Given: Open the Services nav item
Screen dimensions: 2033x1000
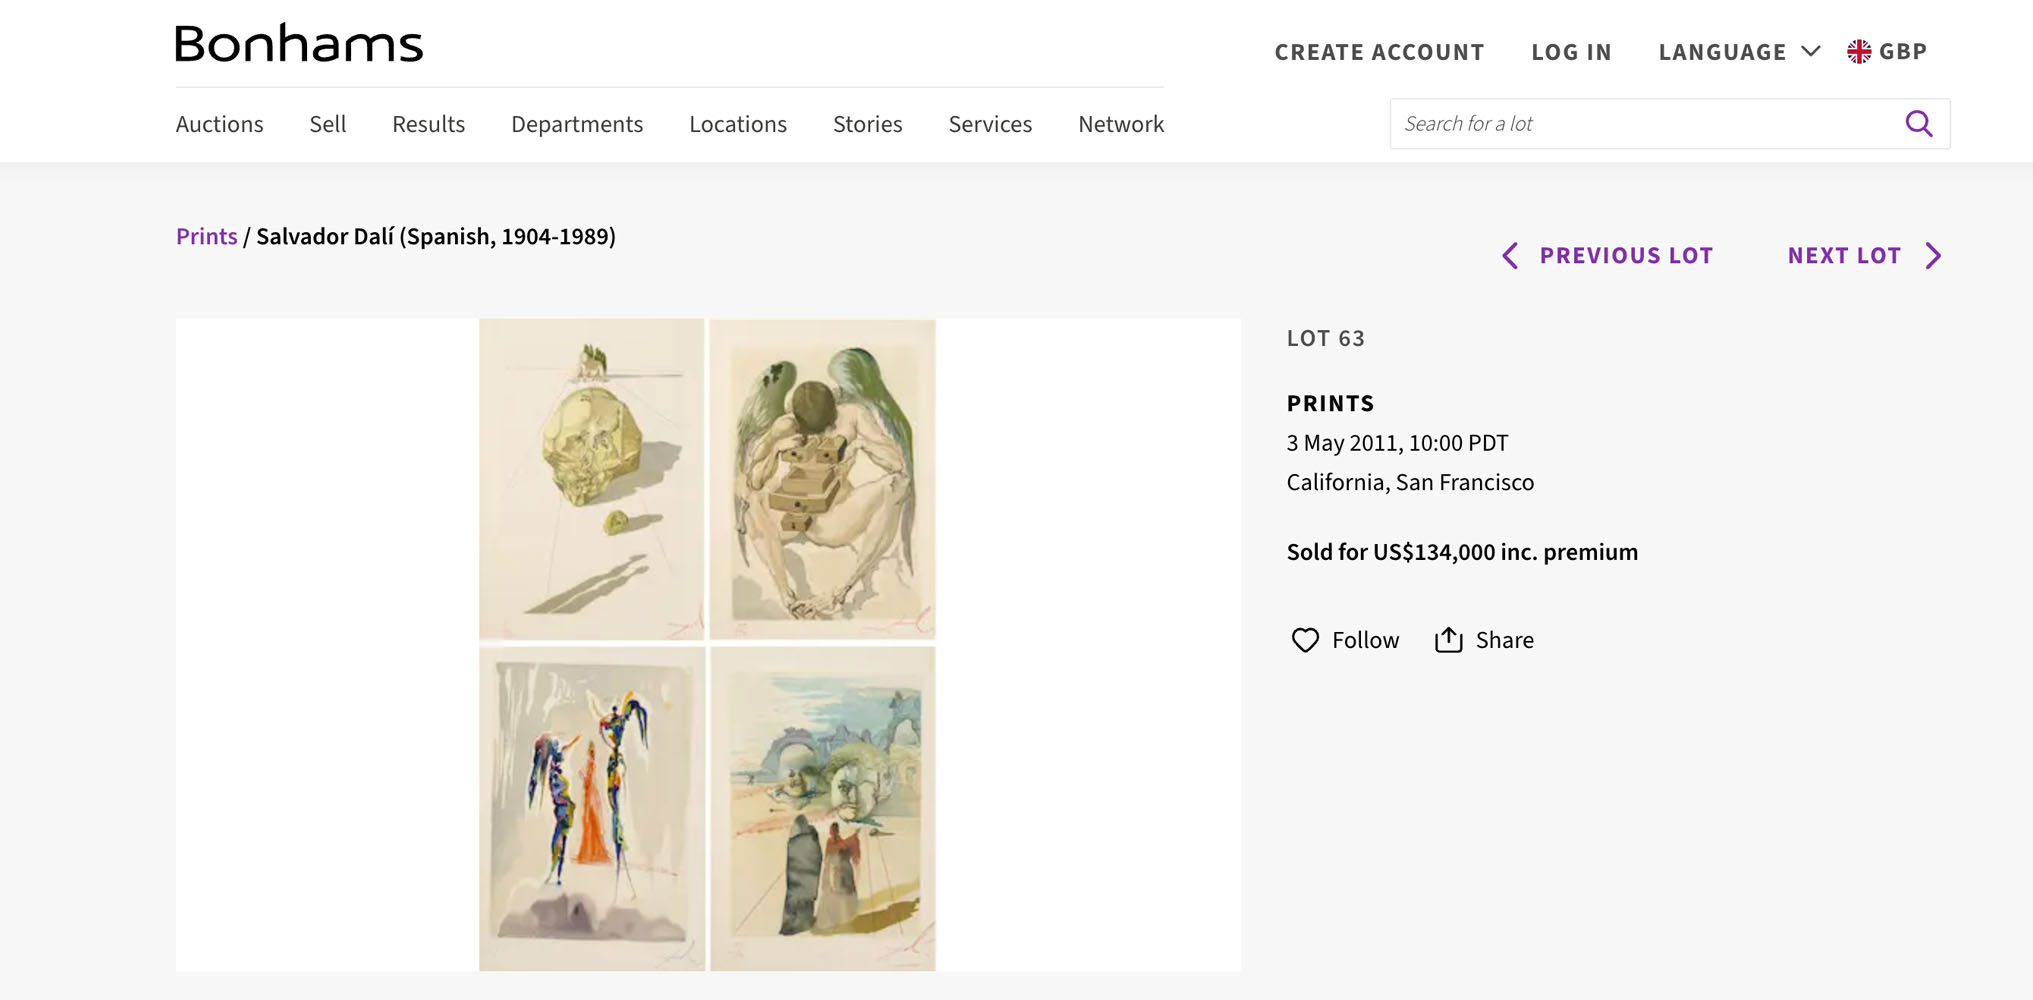Looking at the screenshot, I should (990, 124).
